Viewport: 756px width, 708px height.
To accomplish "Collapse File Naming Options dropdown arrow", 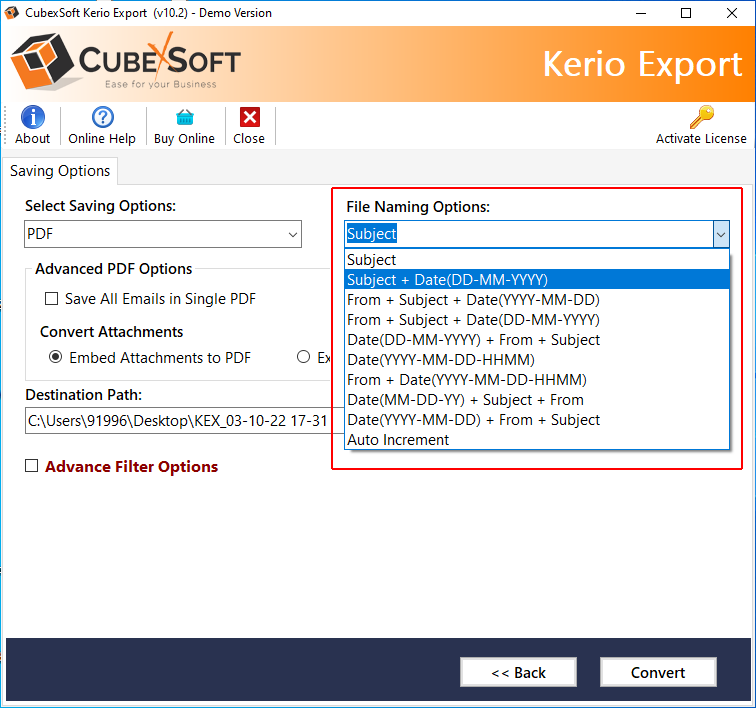I will pyautogui.click(x=721, y=234).
